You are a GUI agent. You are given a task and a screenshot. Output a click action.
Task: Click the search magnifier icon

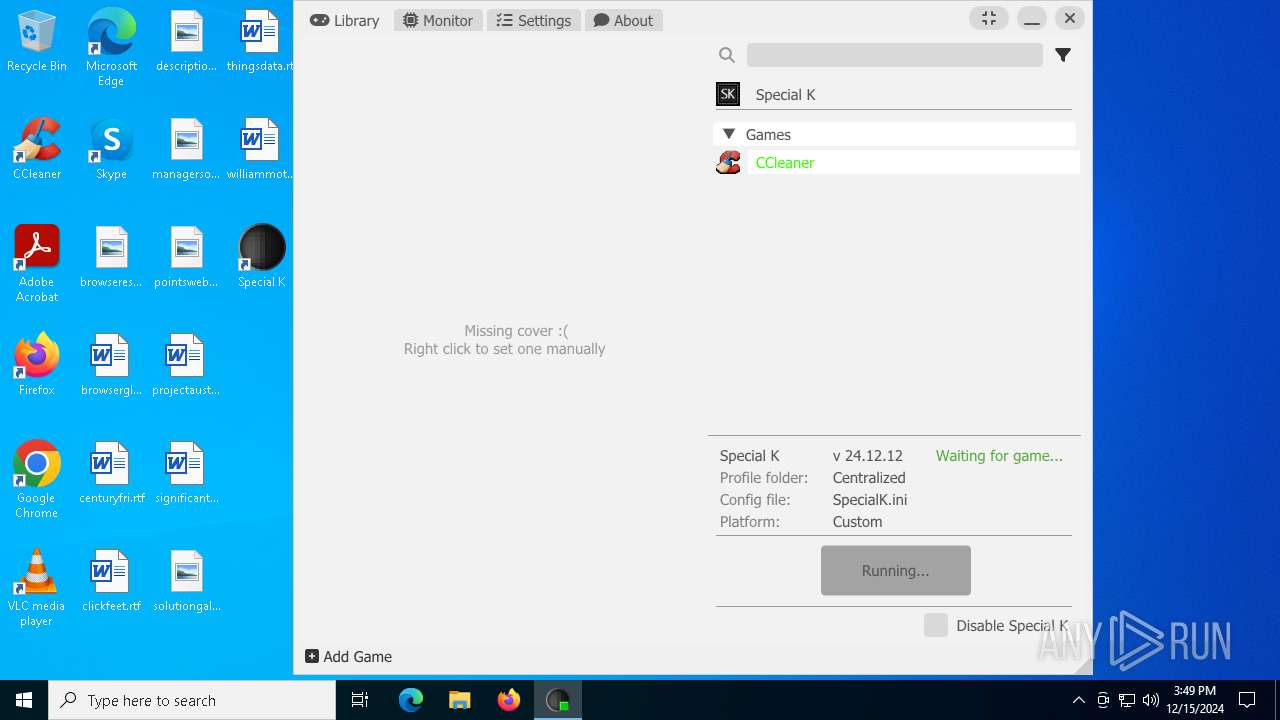[727, 55]
